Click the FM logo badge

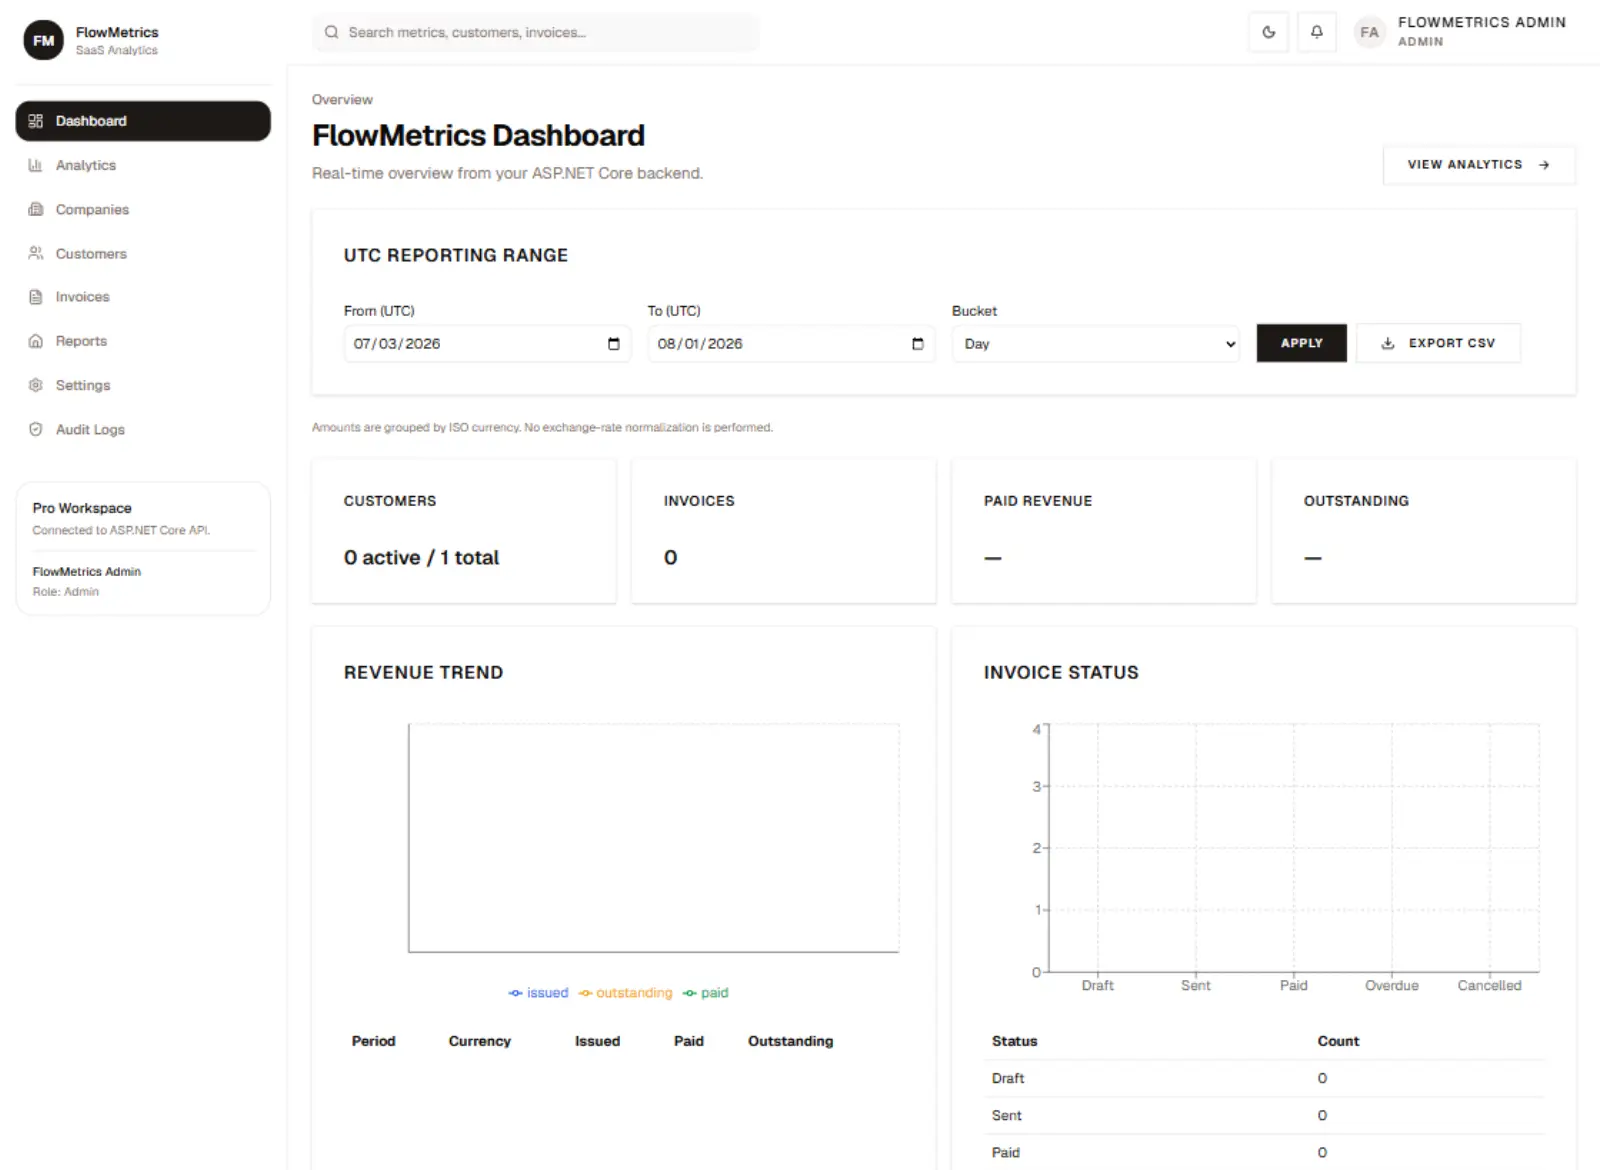[x=43, y=40]
